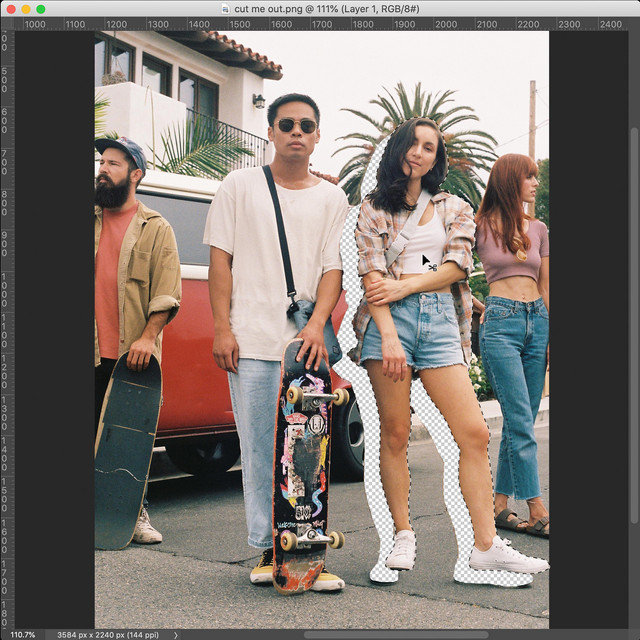640x640 pixels.
Task: Click the ruler origin corner box
Action: tap(7, 23)
